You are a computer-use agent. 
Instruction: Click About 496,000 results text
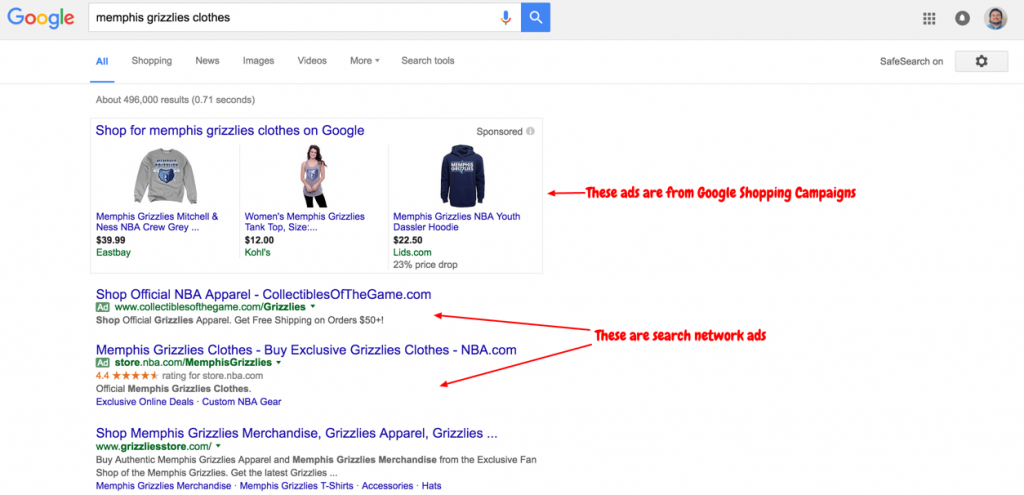[x=175, y=100]
